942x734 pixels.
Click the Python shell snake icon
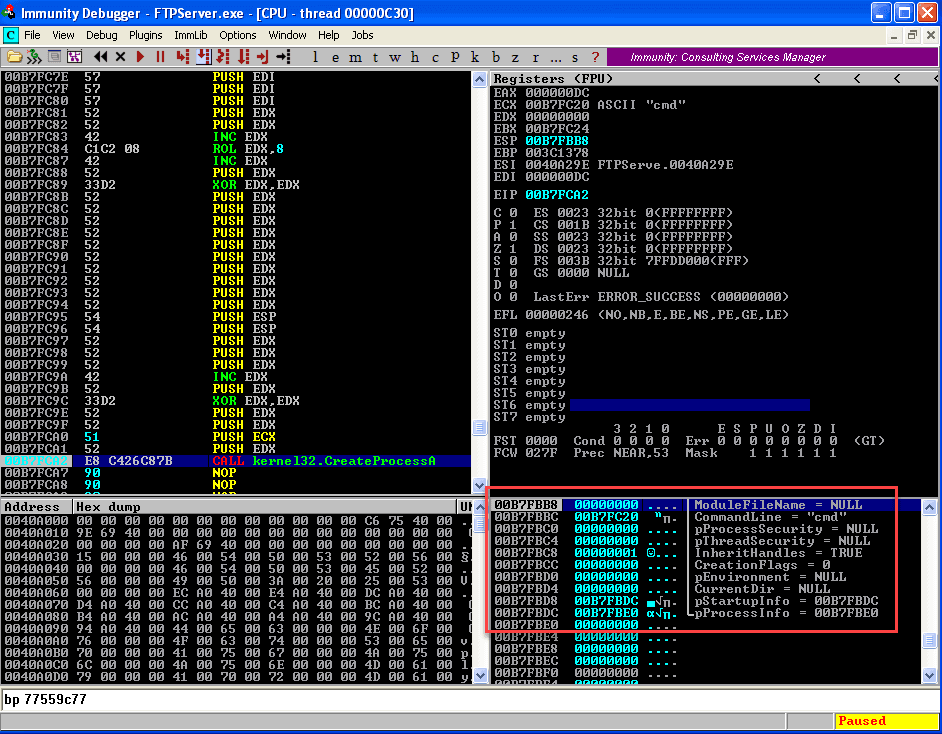(34, 57)
